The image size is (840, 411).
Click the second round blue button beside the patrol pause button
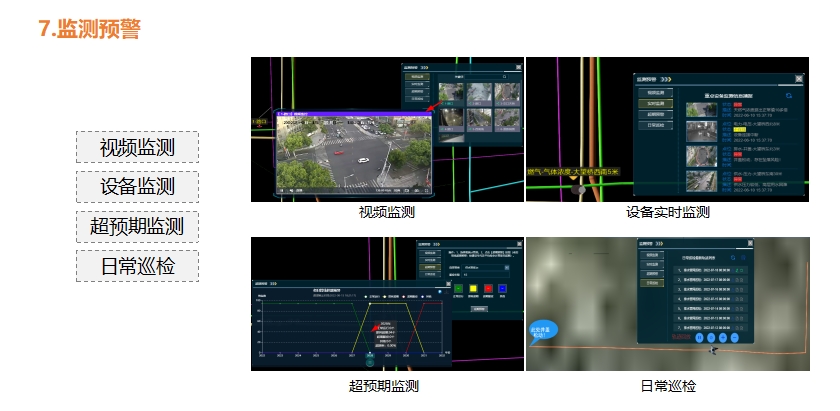click(711, 338)
